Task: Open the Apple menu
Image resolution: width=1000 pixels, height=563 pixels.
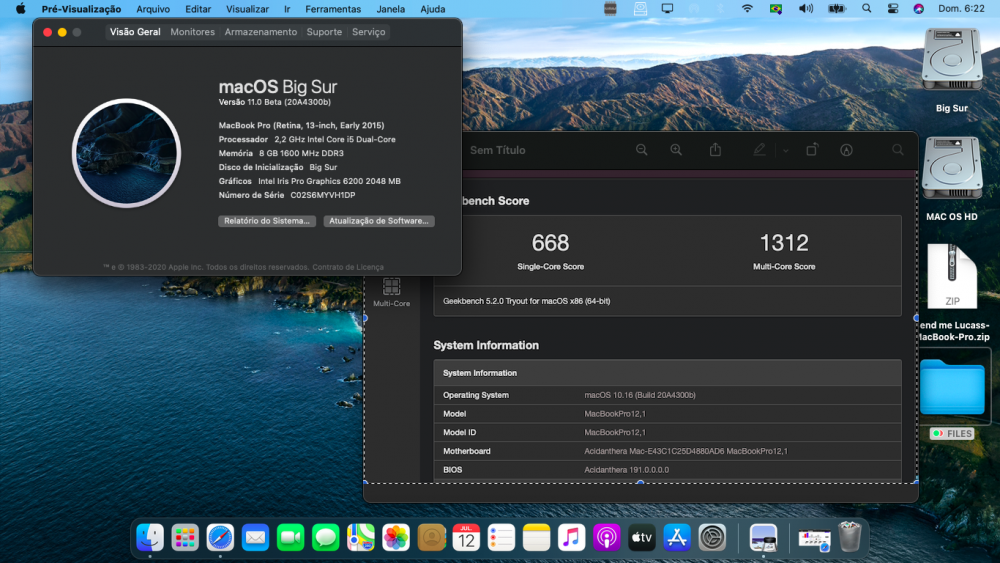Action: [20, 9]
